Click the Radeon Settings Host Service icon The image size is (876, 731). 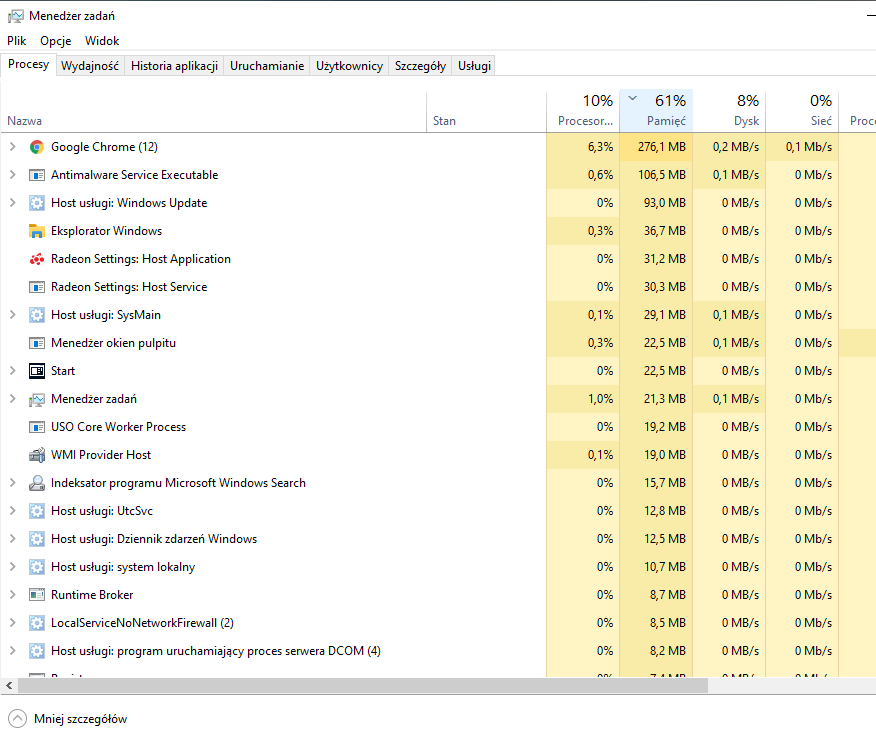tap(37, 287)
